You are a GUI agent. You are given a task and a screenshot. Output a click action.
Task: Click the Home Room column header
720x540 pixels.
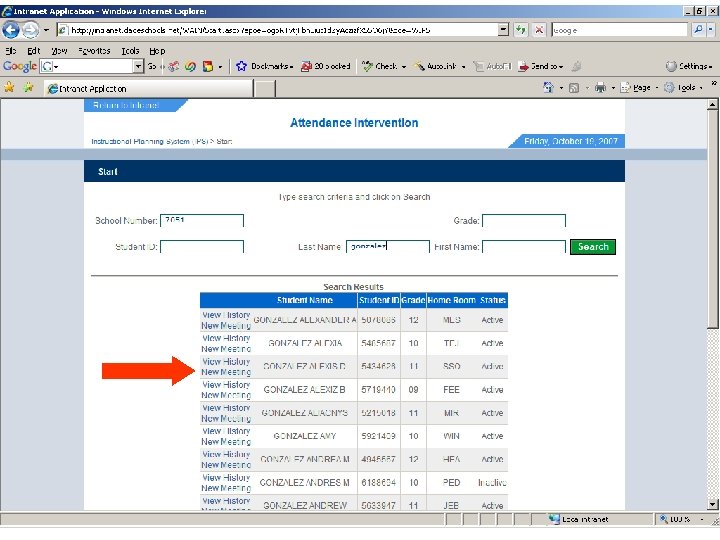coord(451,300)
